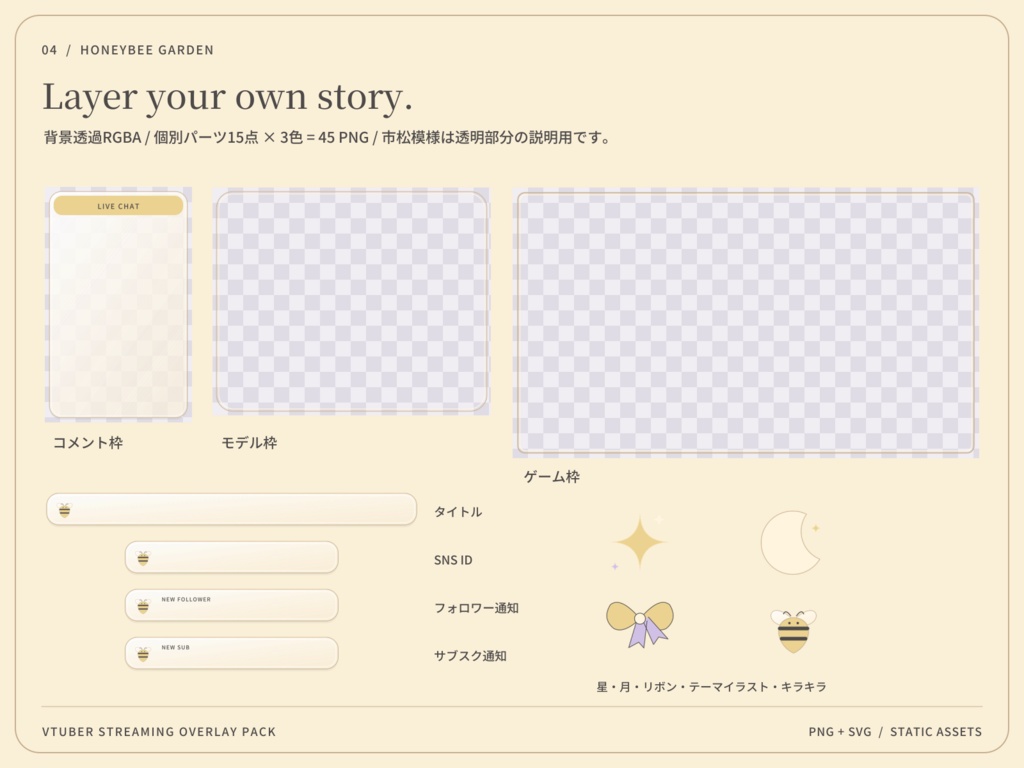Screen dimensions: 1024x768
Task: Click the bee icon beside NEW SUB
Action: coord(143,654)
